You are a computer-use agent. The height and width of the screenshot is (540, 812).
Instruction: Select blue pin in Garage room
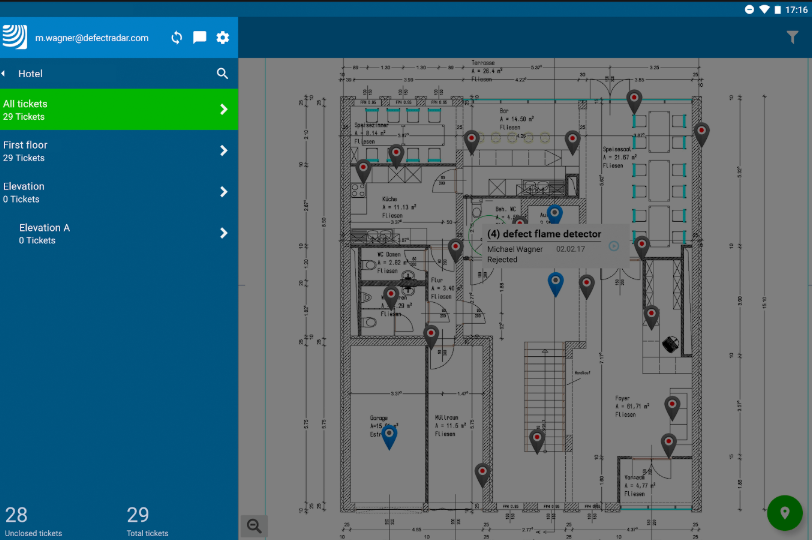click(x=389, y=437)
